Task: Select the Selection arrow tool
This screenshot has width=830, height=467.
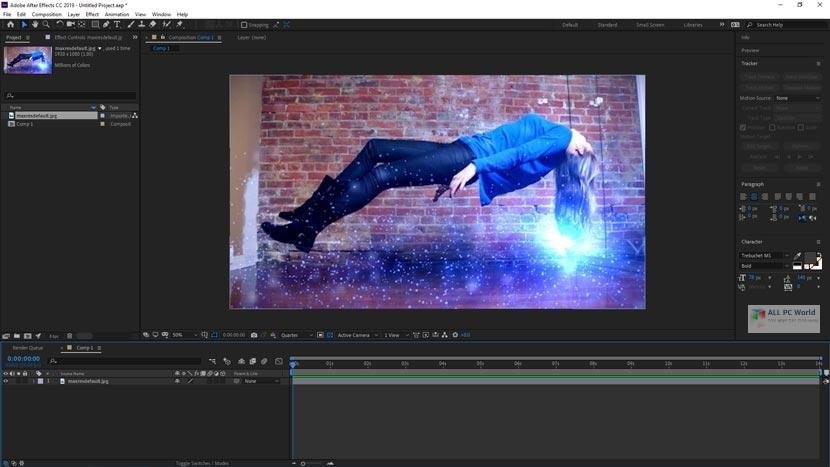Action: coord(24,24)
